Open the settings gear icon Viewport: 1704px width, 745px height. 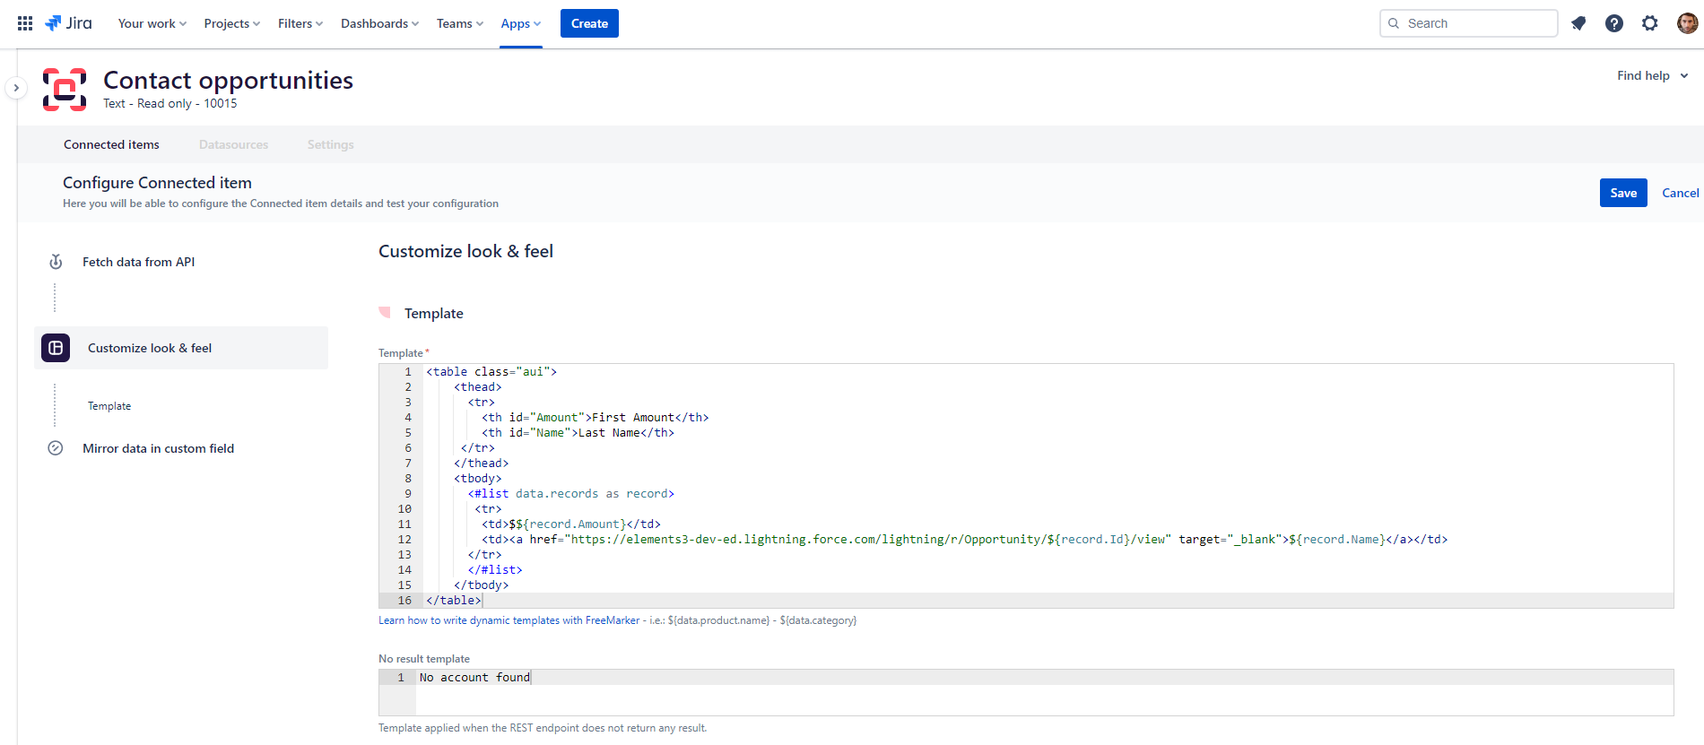tap(1650, 23)
